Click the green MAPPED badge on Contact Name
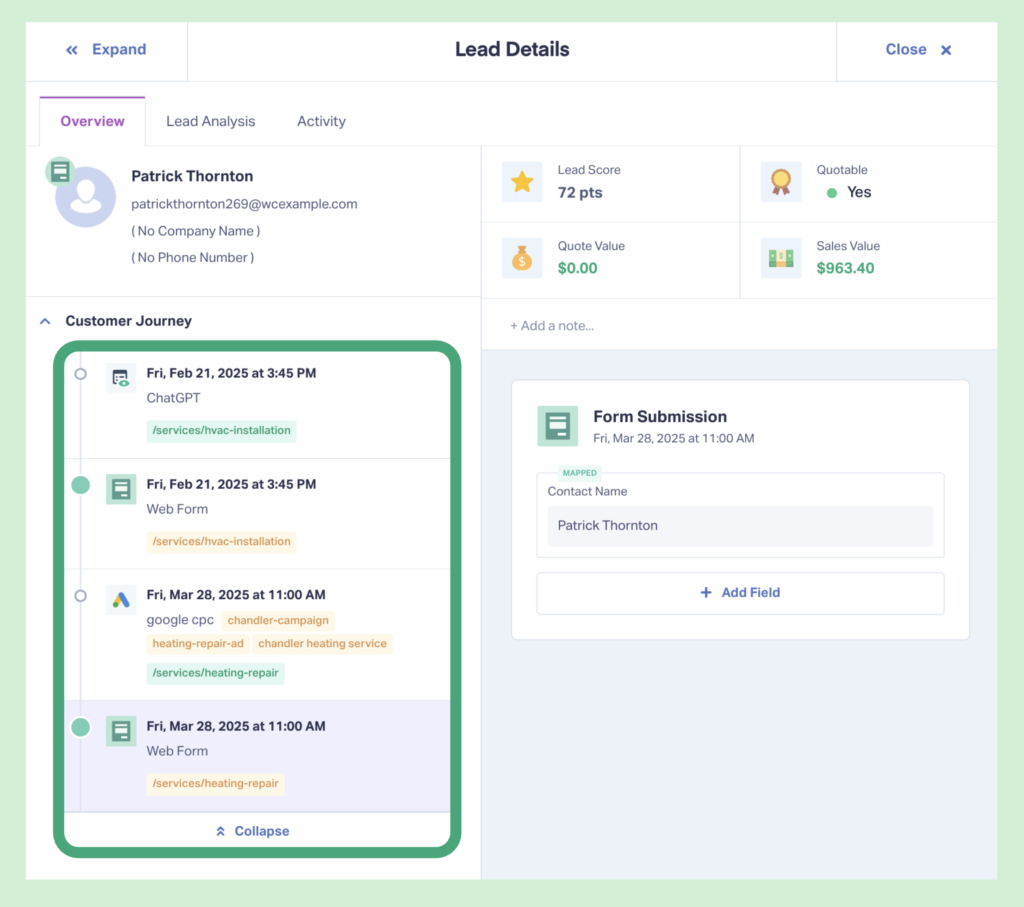 [x=579, y=473]
